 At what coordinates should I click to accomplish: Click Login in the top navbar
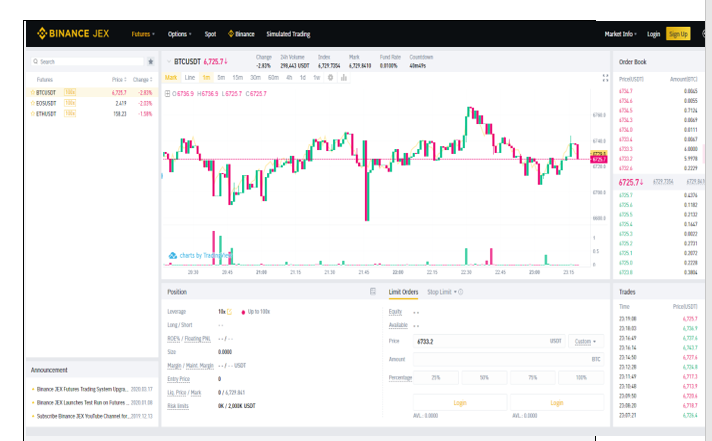point(653,34)
